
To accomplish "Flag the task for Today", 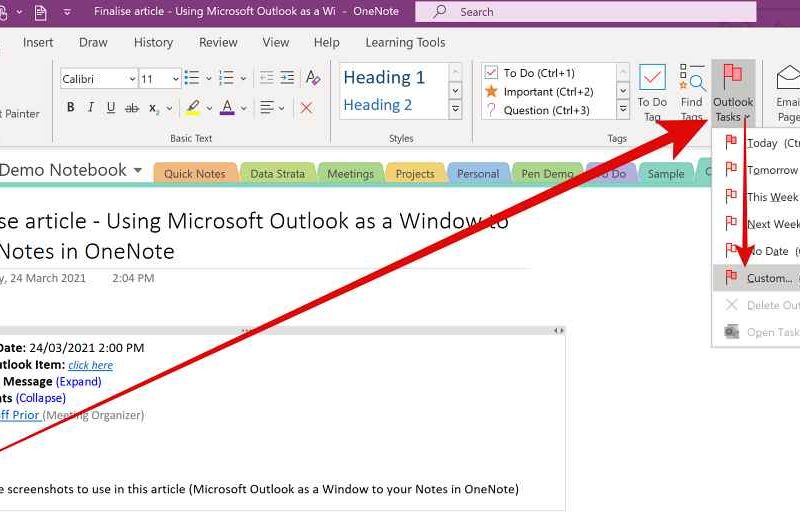I will [756, 143].
